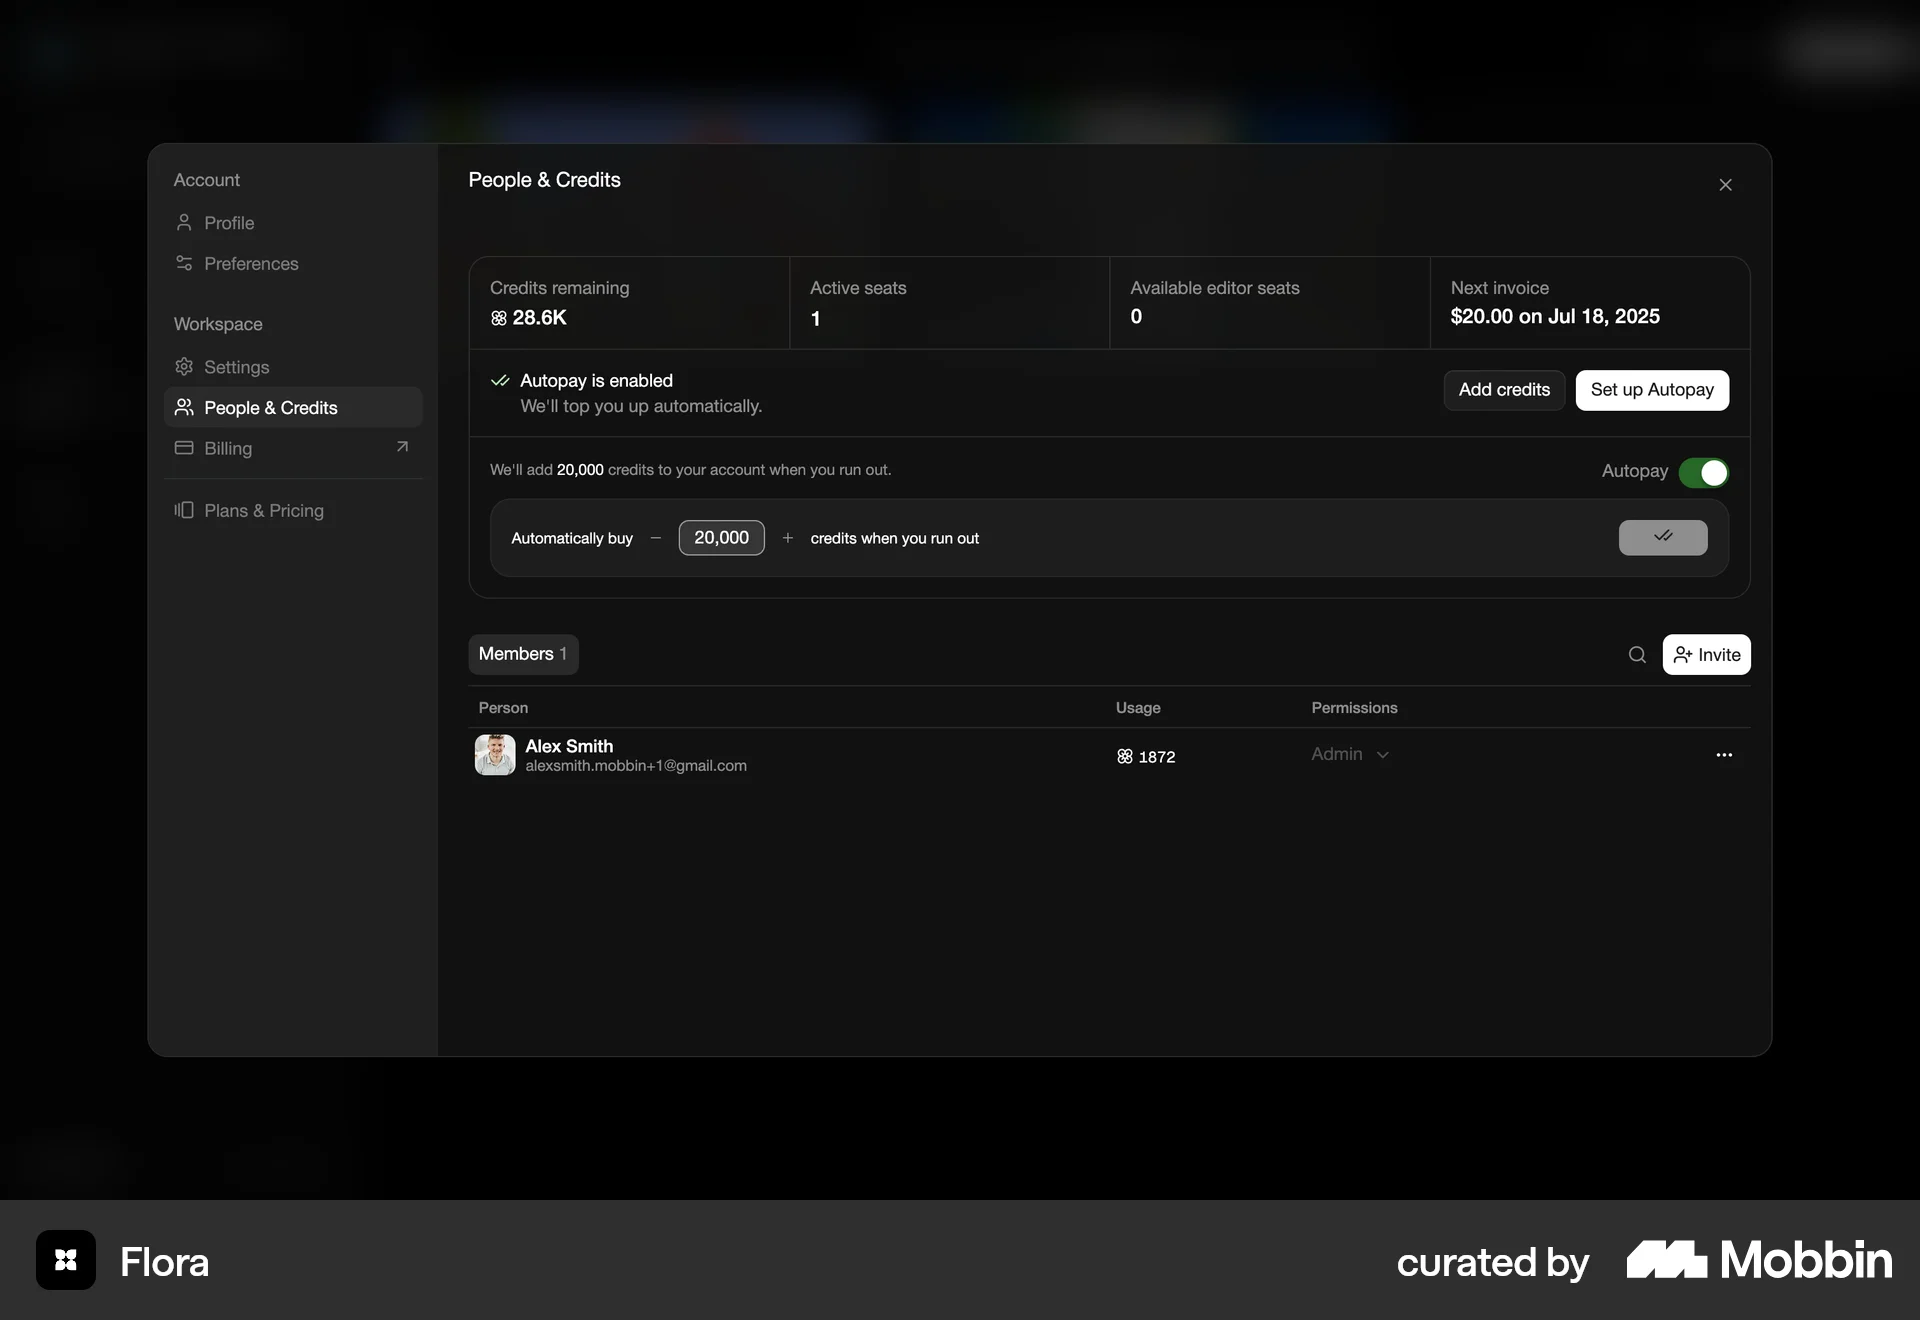Viewport: 1920px width, 1320px height.
Task: Go to Preferences in the sidebar
Action: click(x=251, y=264)
